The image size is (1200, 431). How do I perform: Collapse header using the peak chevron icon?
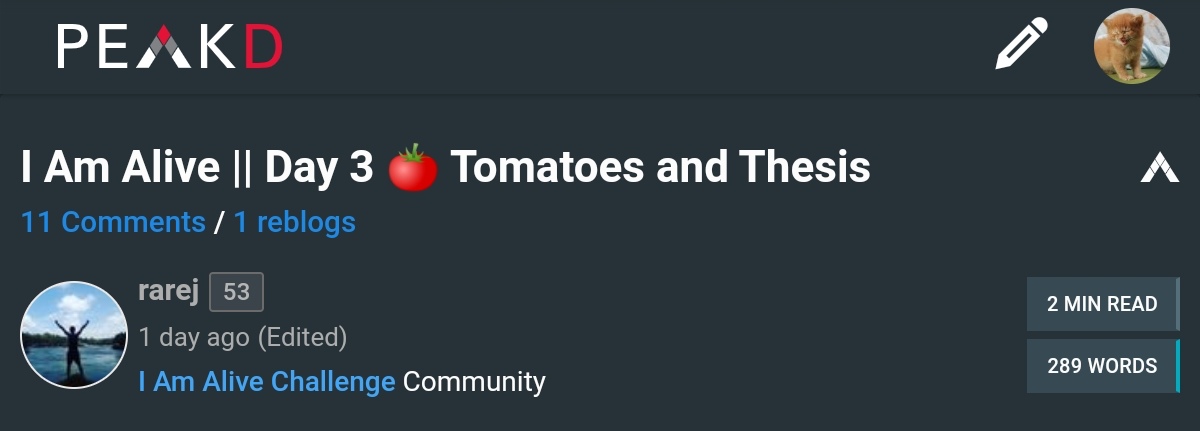(1160, 168)
